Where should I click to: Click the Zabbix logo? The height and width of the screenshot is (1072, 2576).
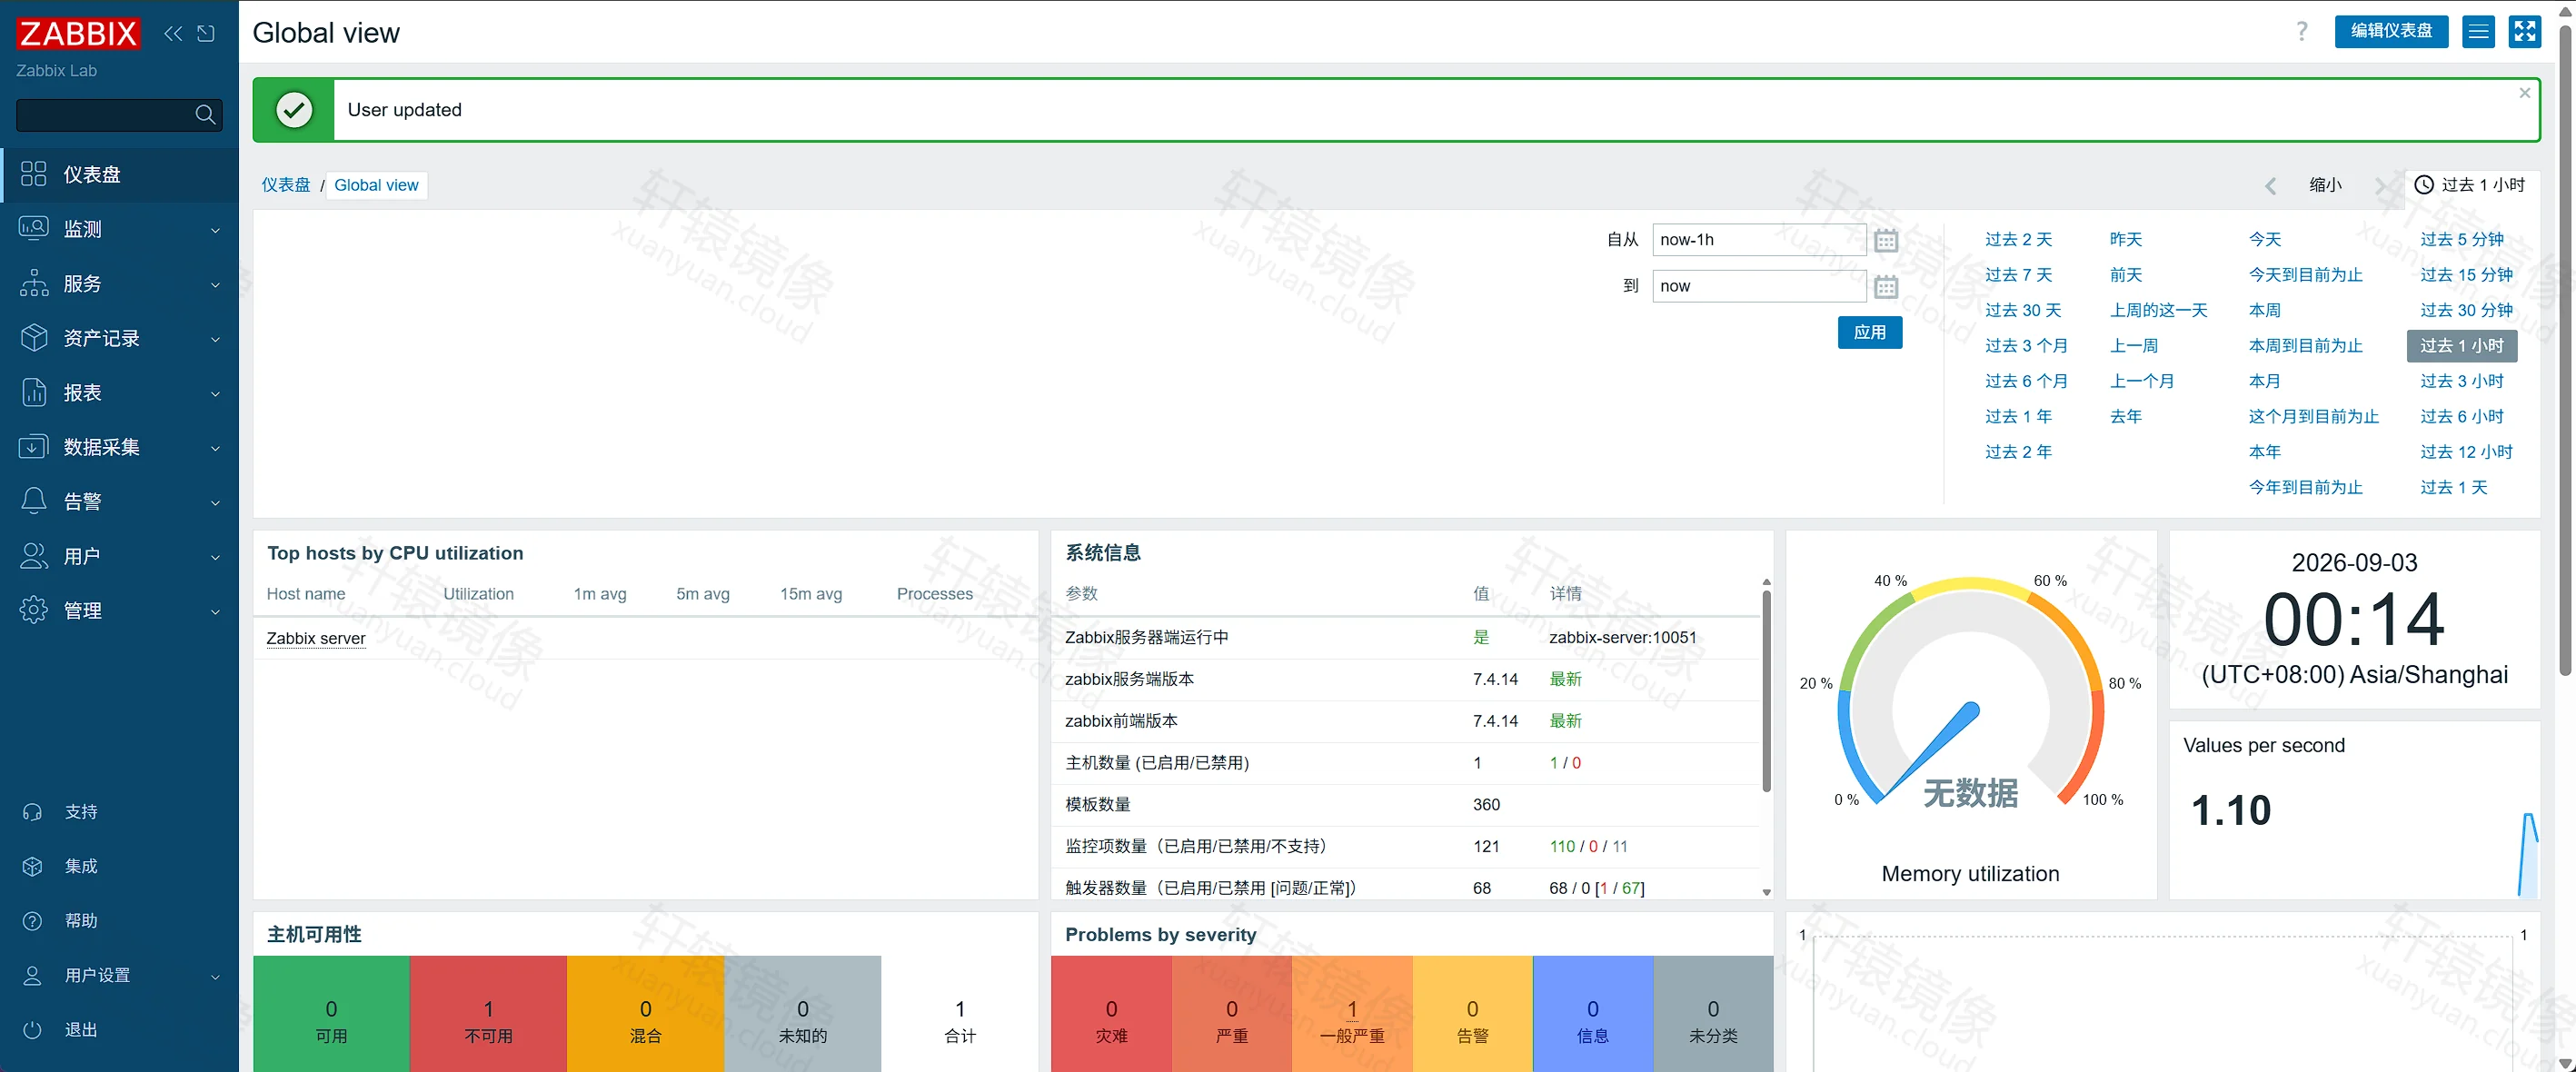coord(78,33)
